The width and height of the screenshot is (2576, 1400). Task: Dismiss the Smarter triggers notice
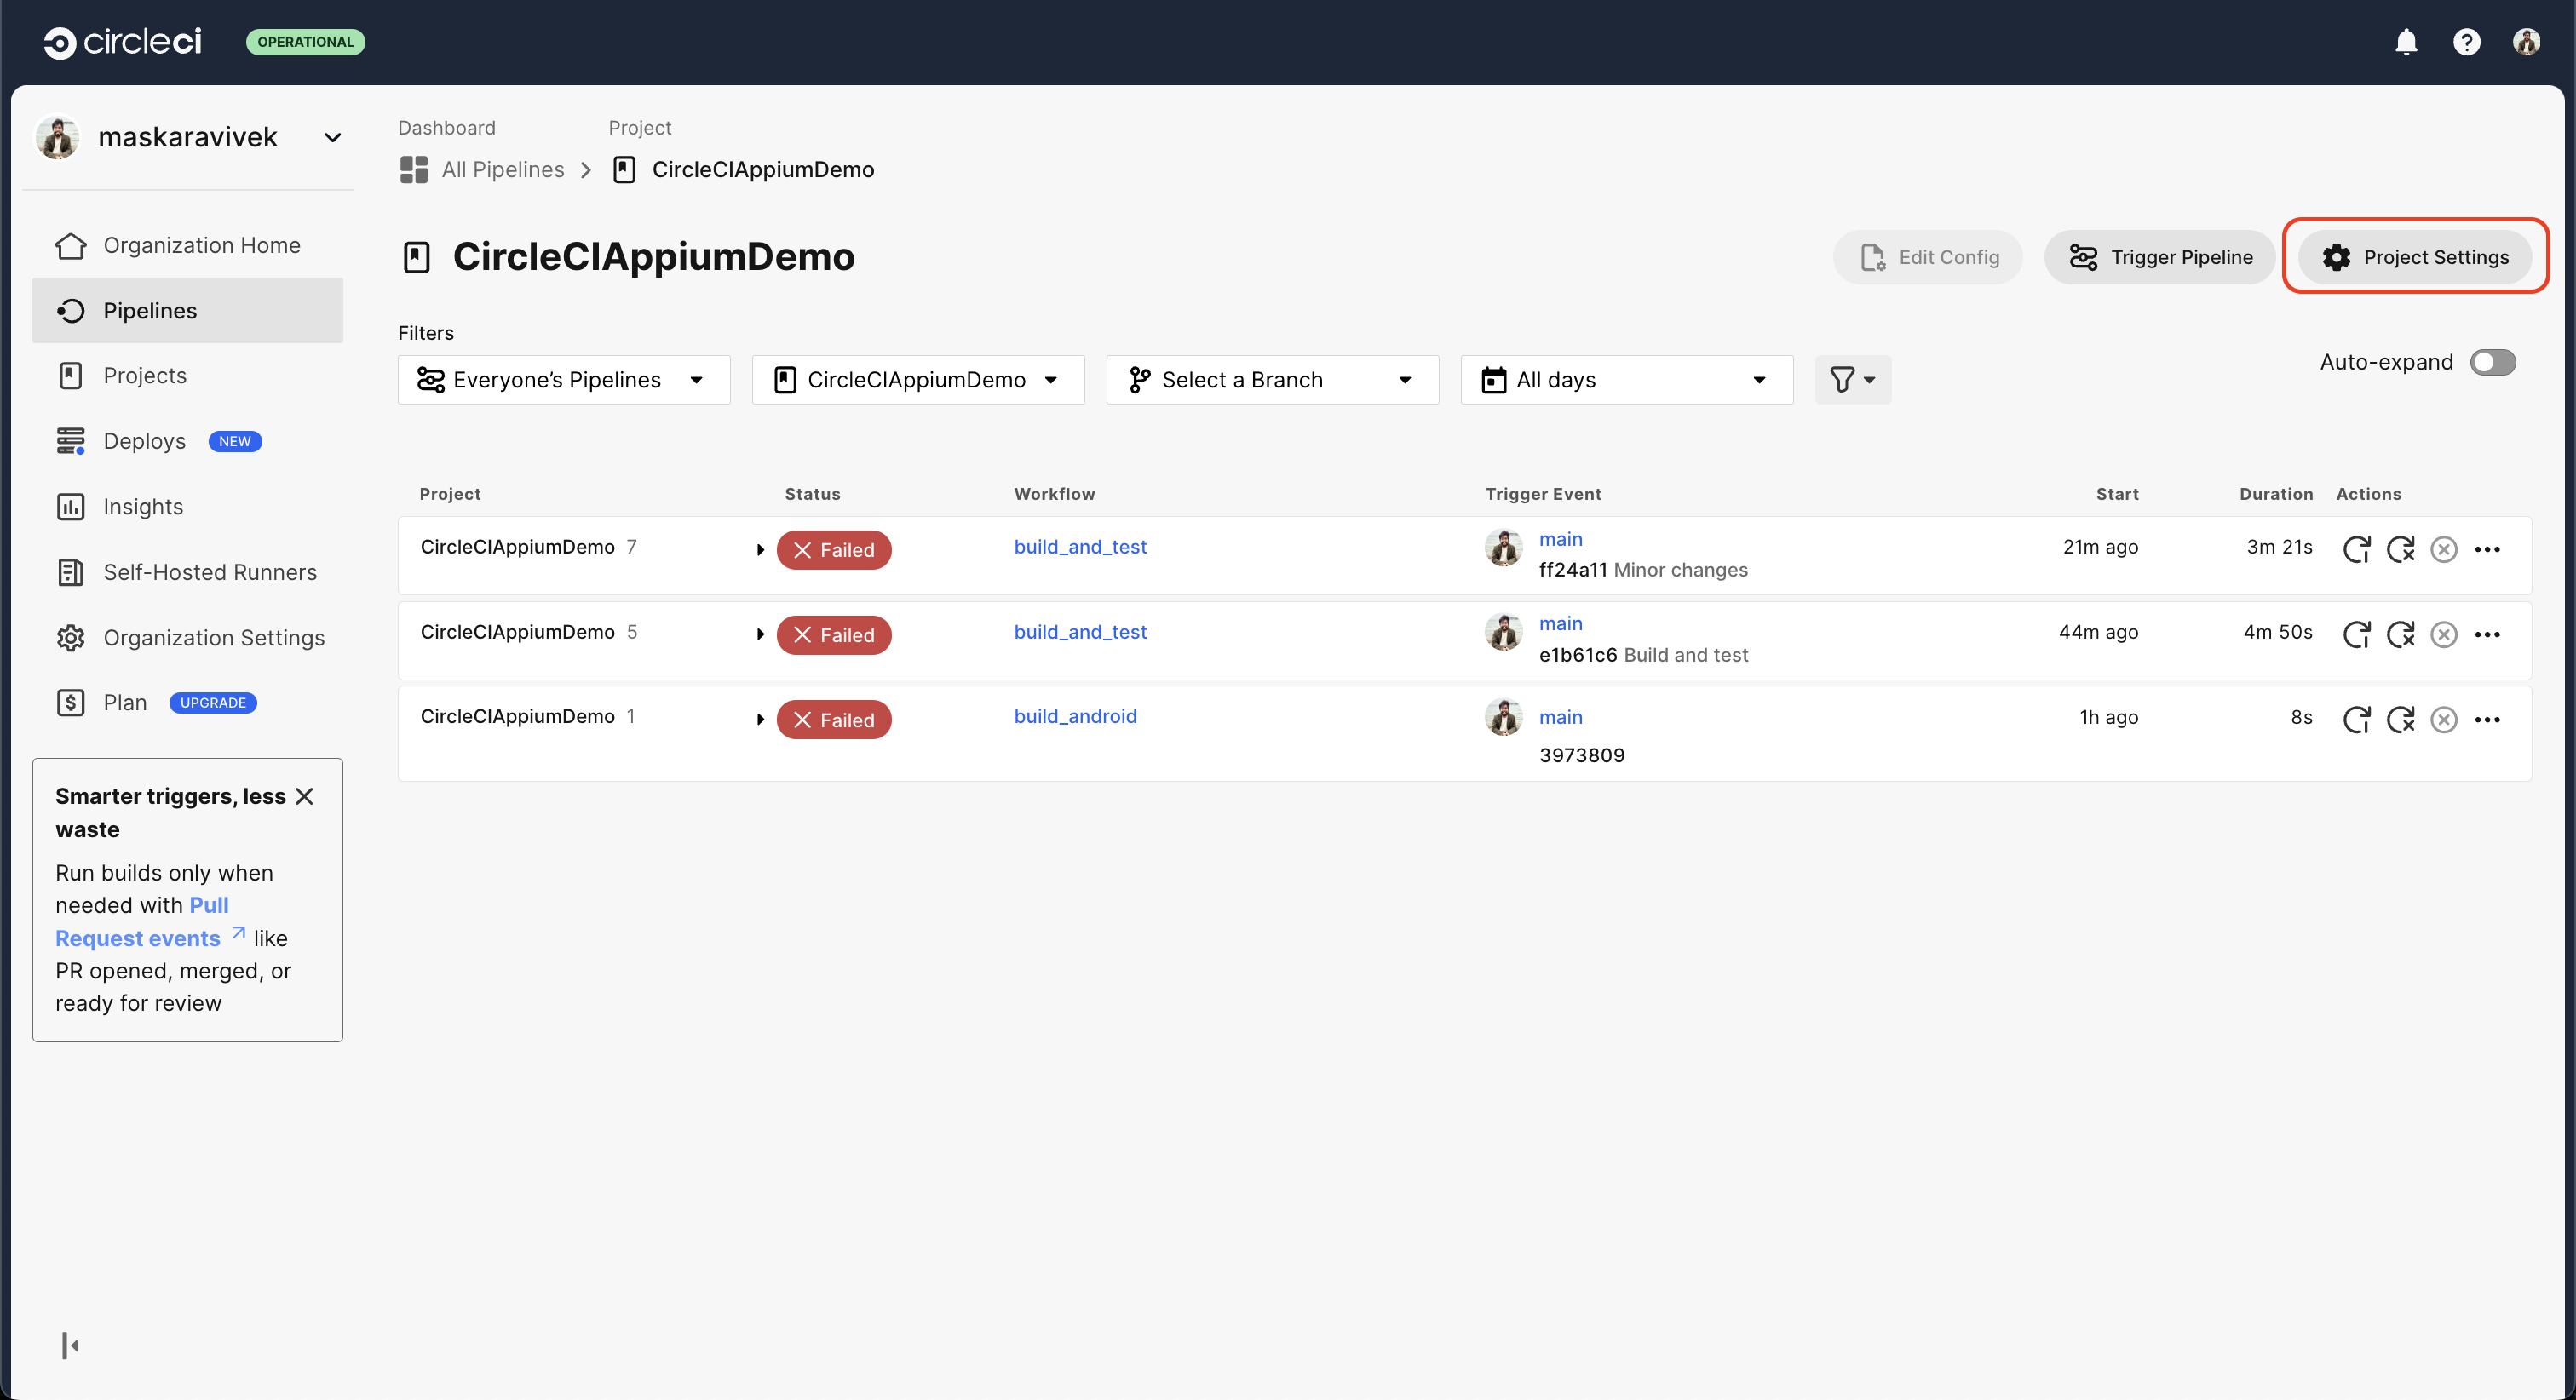click(305, 796)
